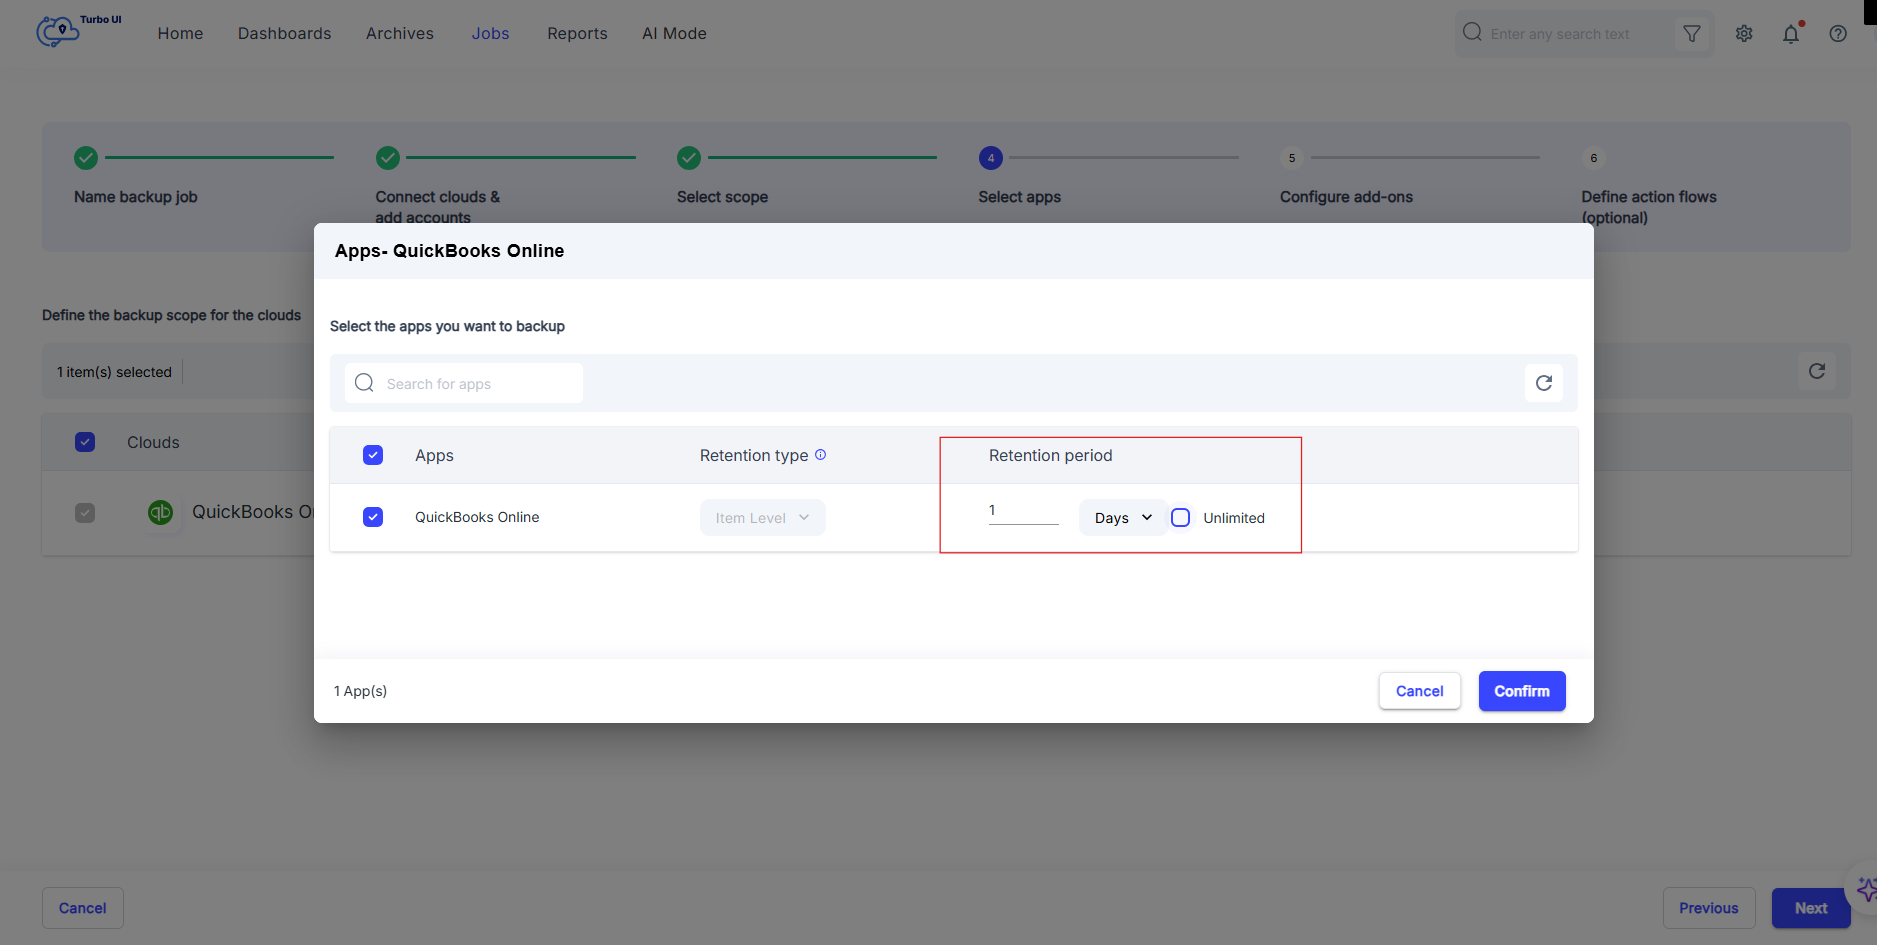Click the step 5 Configure add-ons indicator

pyautogui.click(x=1292, y=158)
